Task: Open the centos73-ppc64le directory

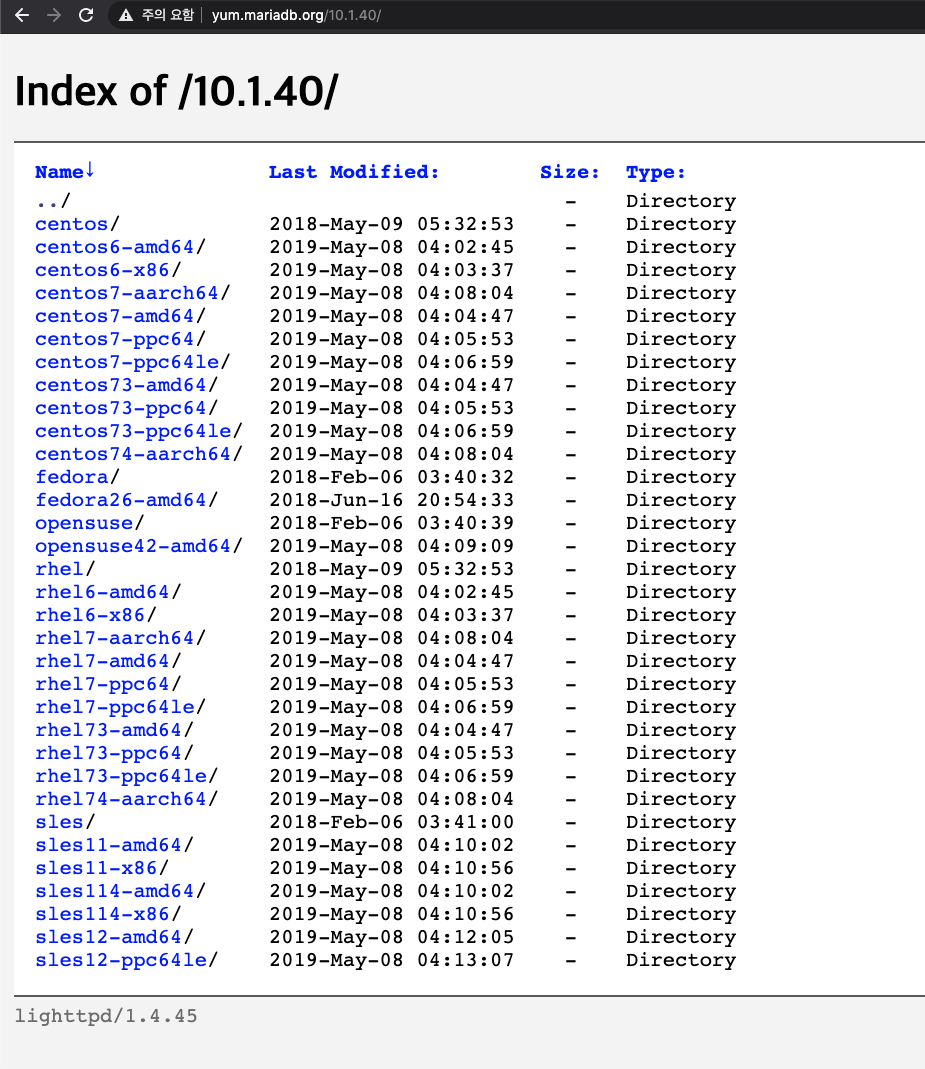Action: click(134, 432)
